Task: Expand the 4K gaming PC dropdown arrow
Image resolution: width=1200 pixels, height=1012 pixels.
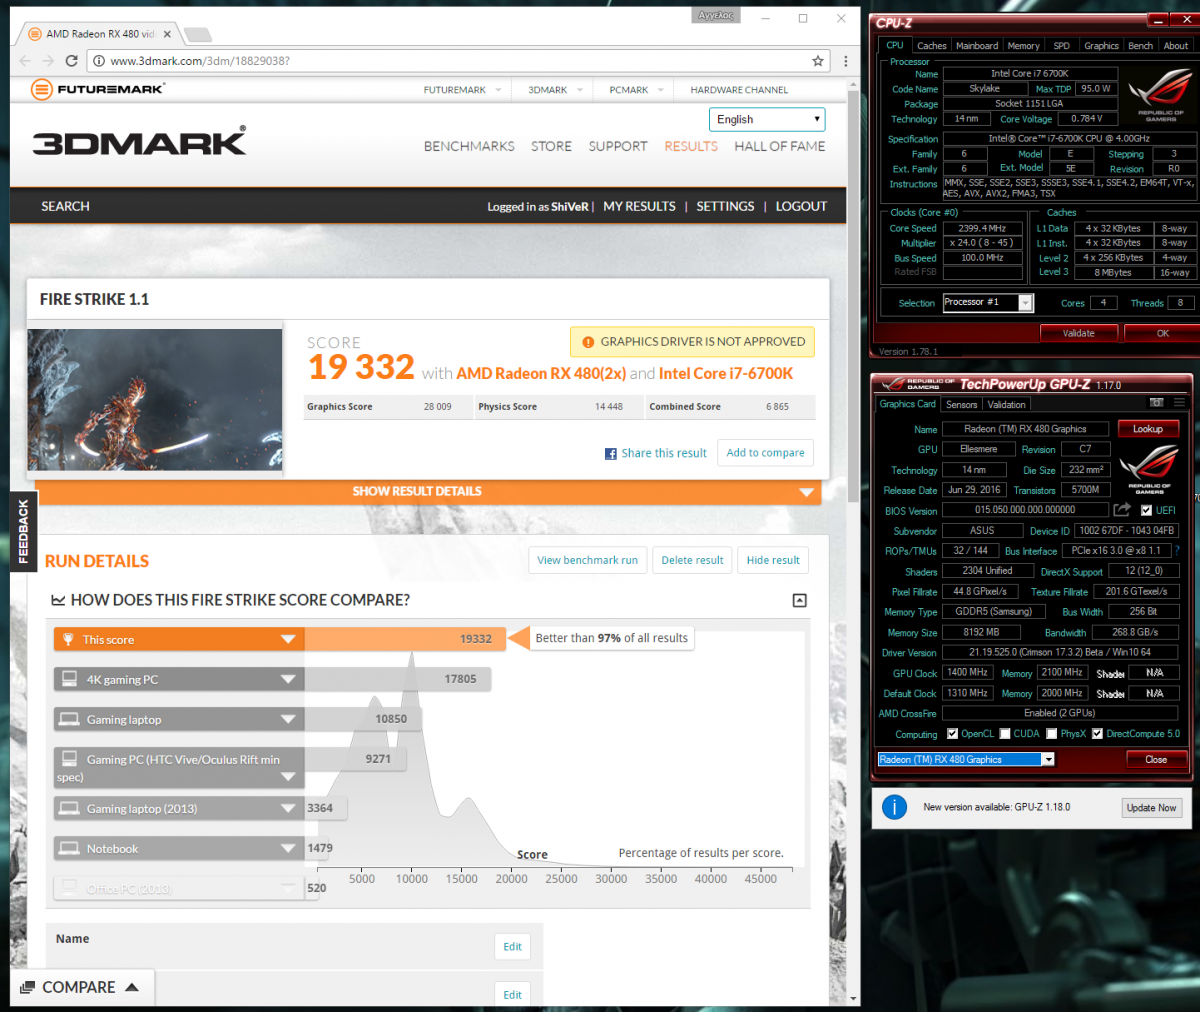Action: (288, 680)
